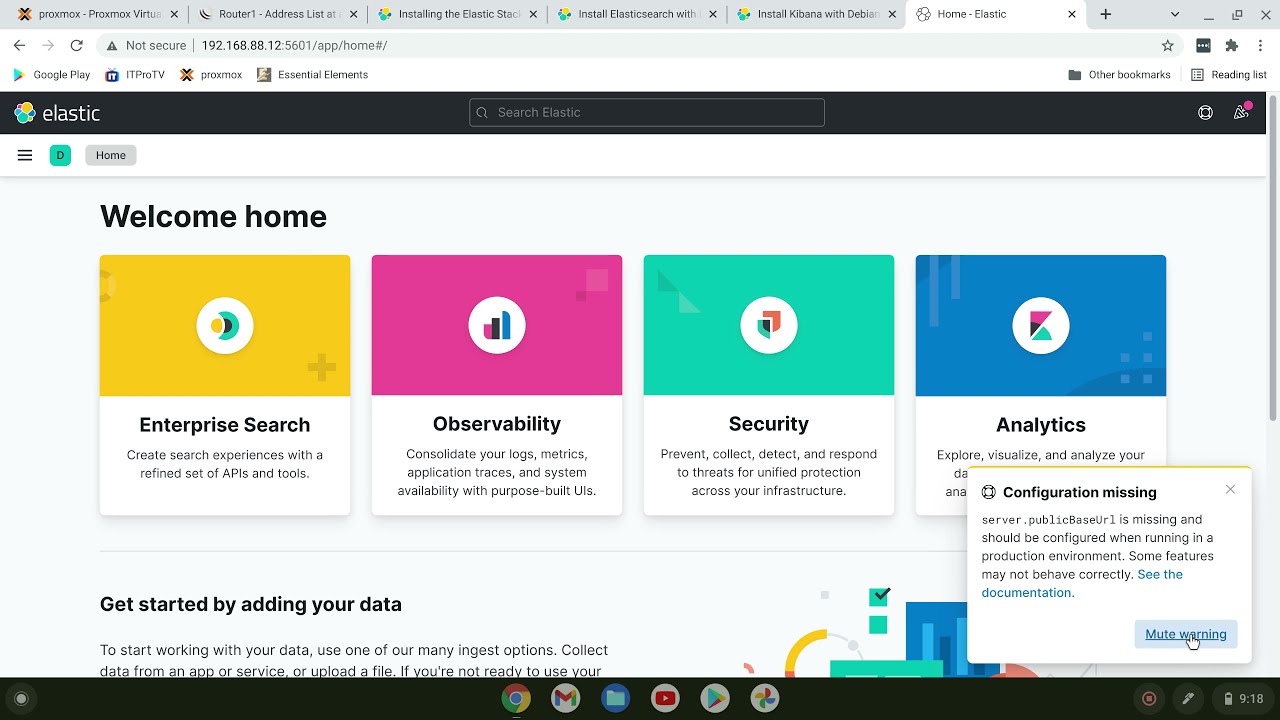Open the Analytics card title
Screen dimensions: 1280x720
[1041, 425]
